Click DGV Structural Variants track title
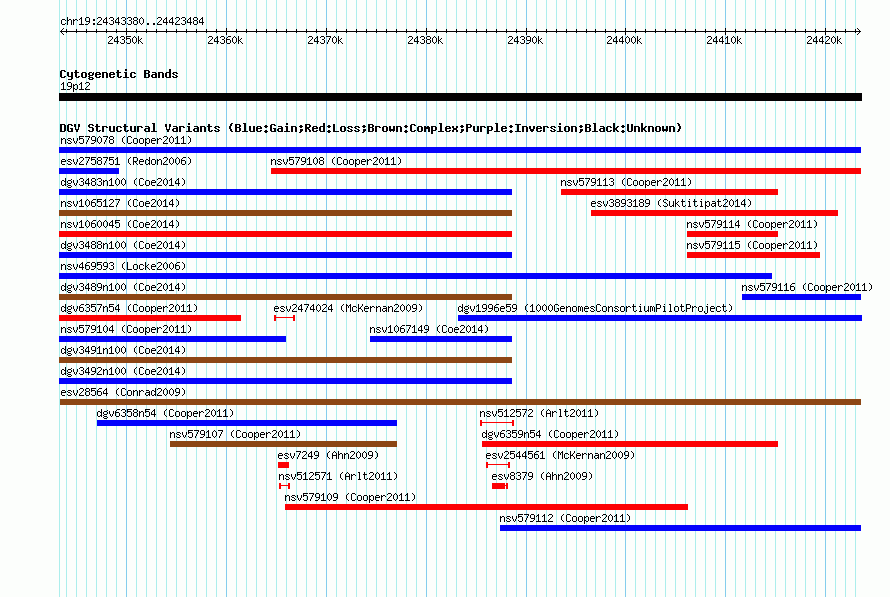 pyautogui.click(x=371, y=128)
